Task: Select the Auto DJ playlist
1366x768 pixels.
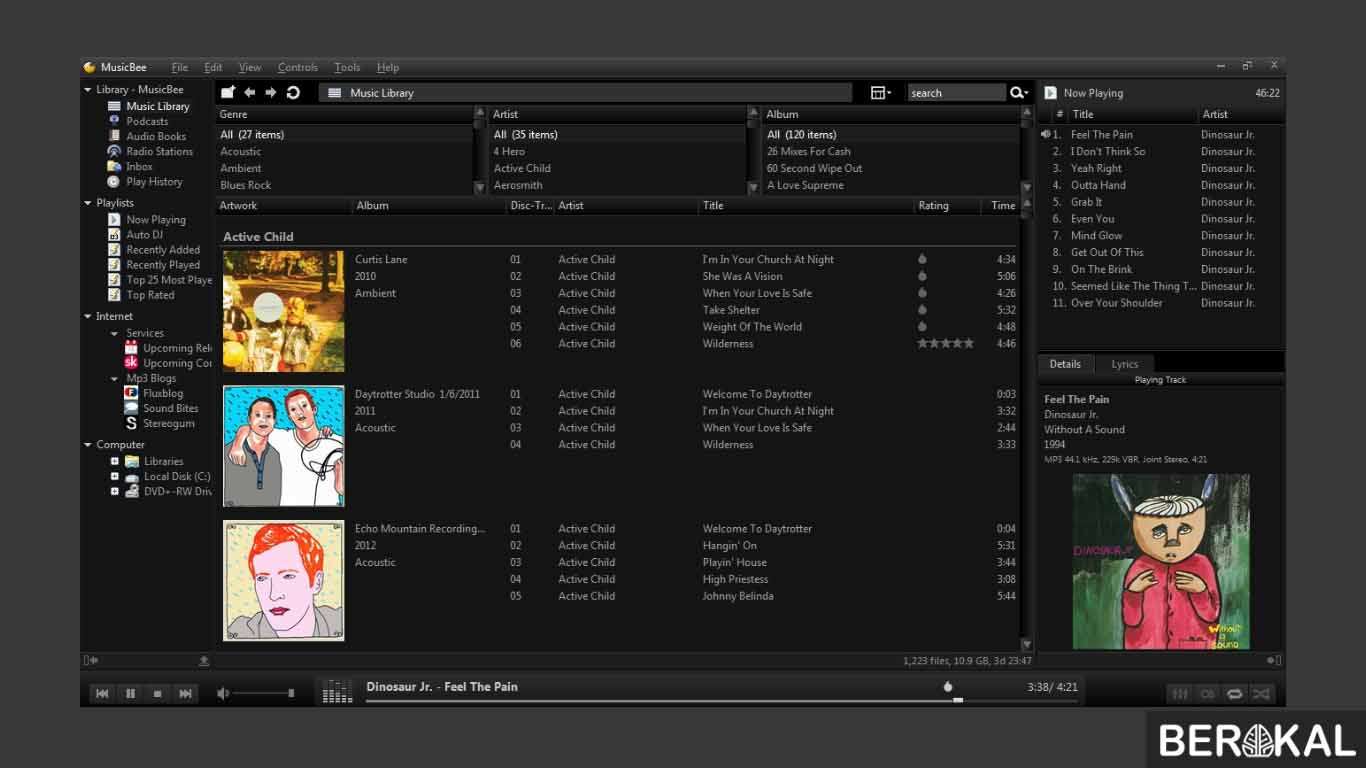Action: [x=144, y=234]
